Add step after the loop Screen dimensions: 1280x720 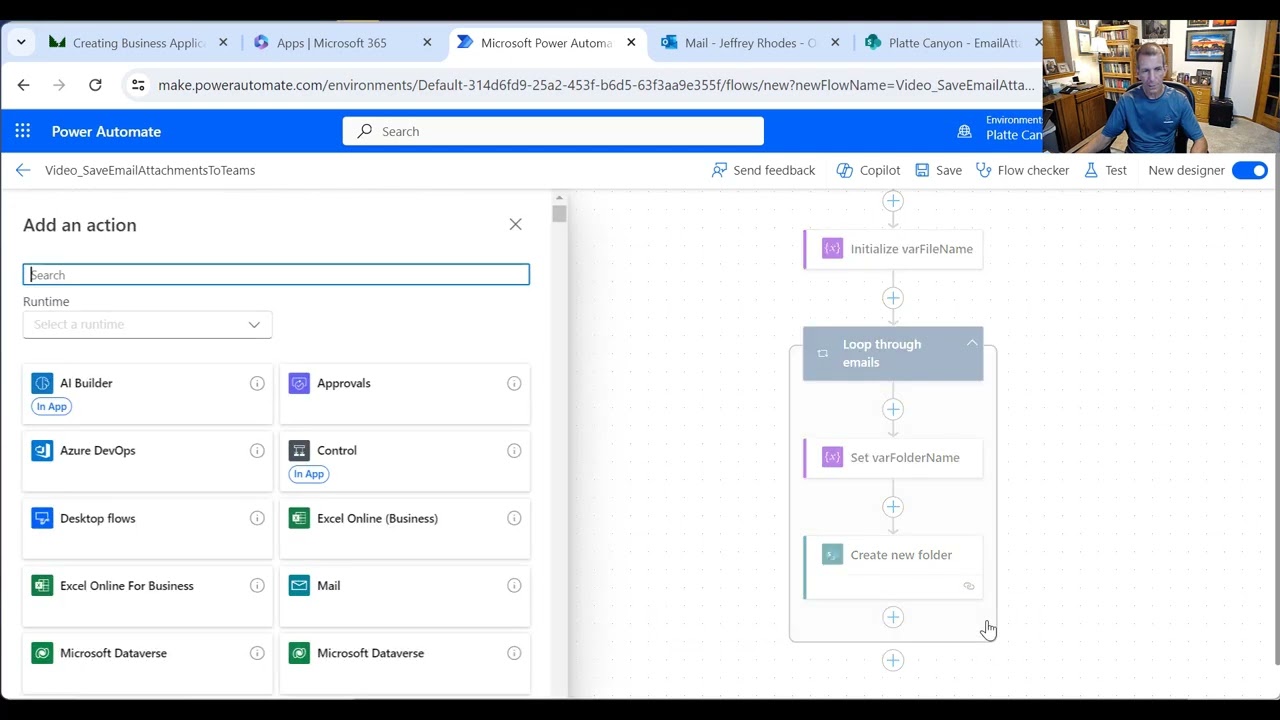(x=893, y=660)
